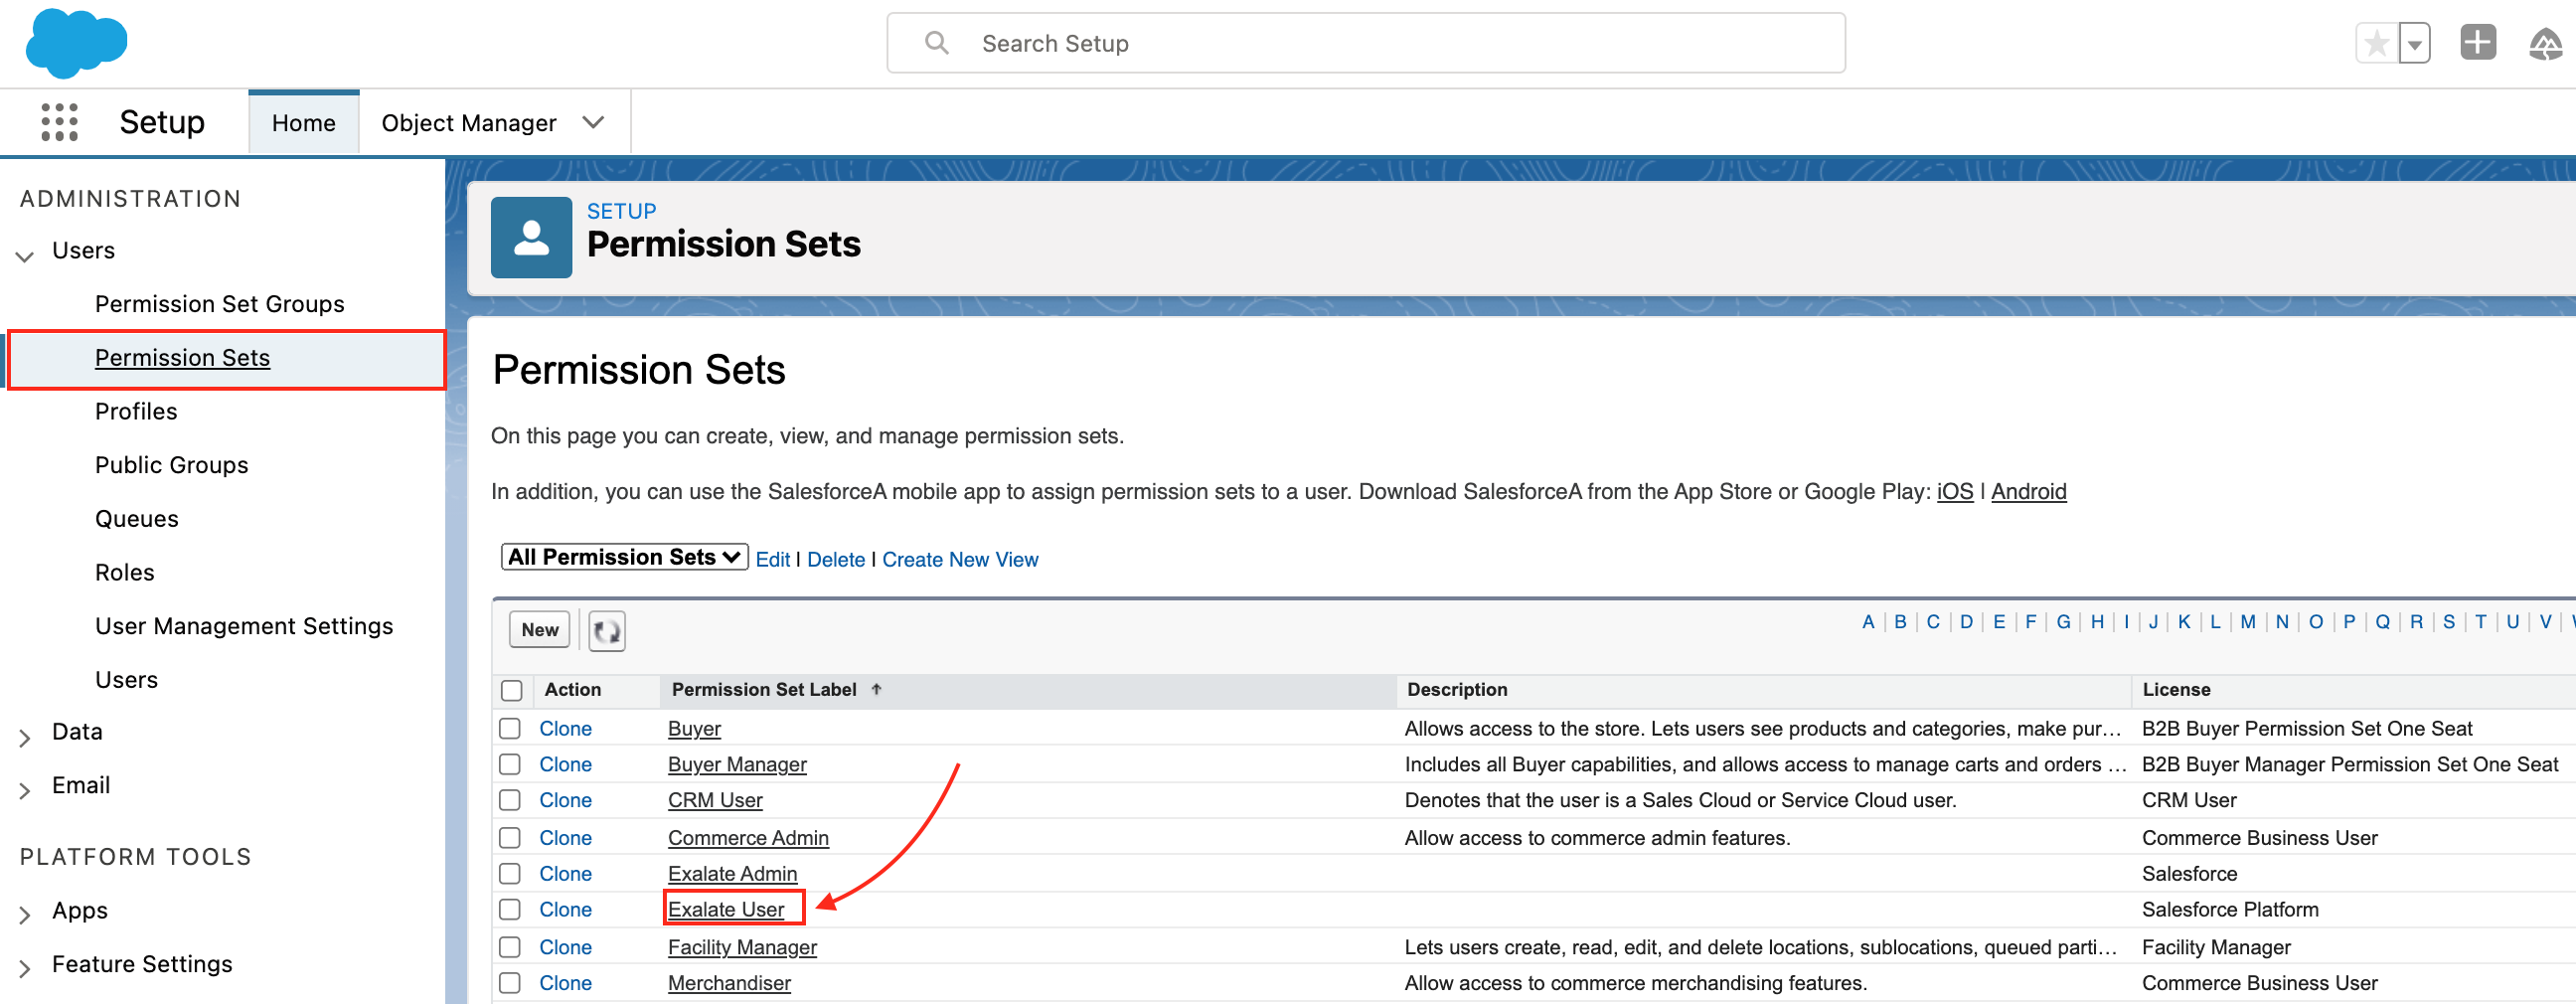Screen dimensions: 2576x1004
Task: Click the New permission set button
Action: tap(540, 630)
